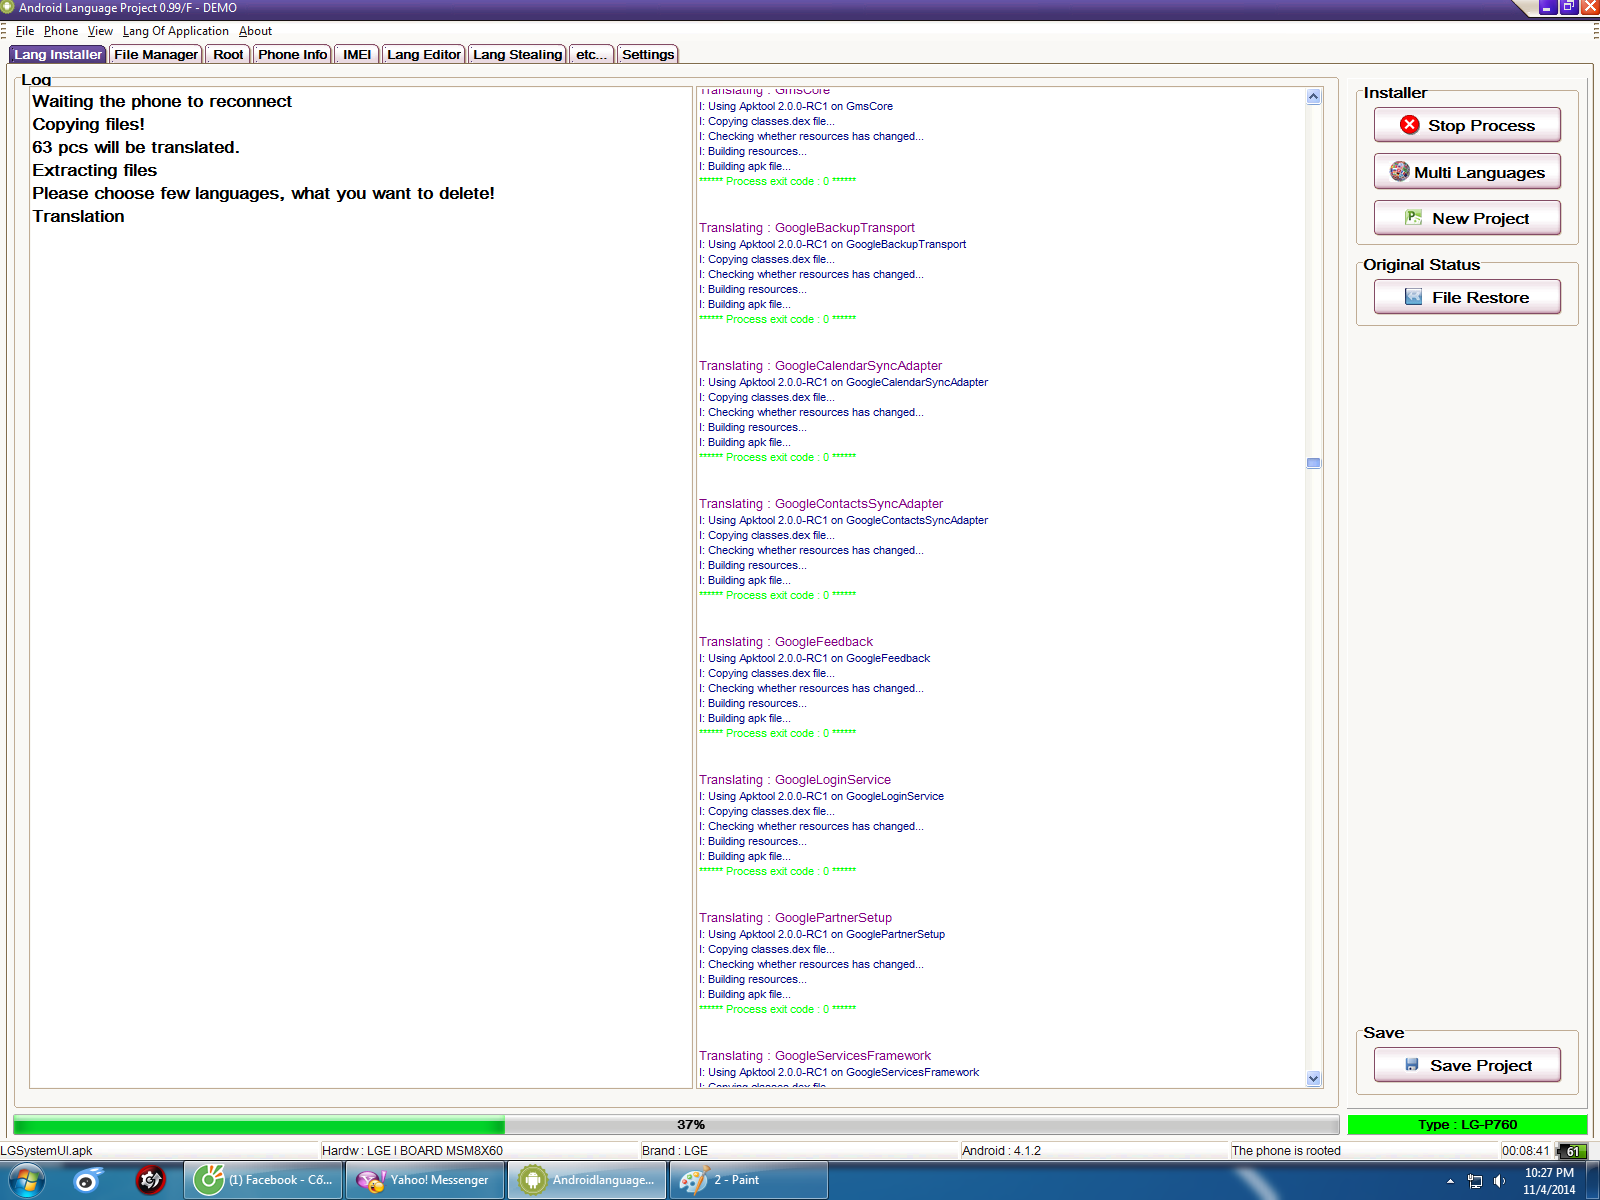The width and height of the screenshot is (1600, 1200).
Task: Open the File Manager tab
Action: pos(156,54)
